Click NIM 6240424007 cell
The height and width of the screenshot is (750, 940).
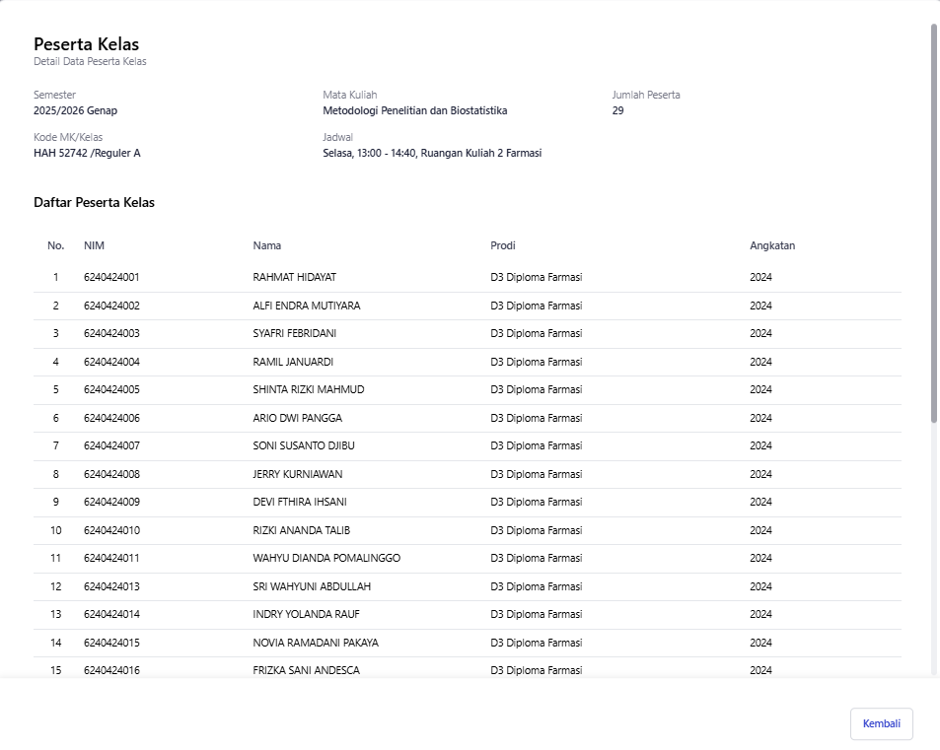[x=112, y=446]
